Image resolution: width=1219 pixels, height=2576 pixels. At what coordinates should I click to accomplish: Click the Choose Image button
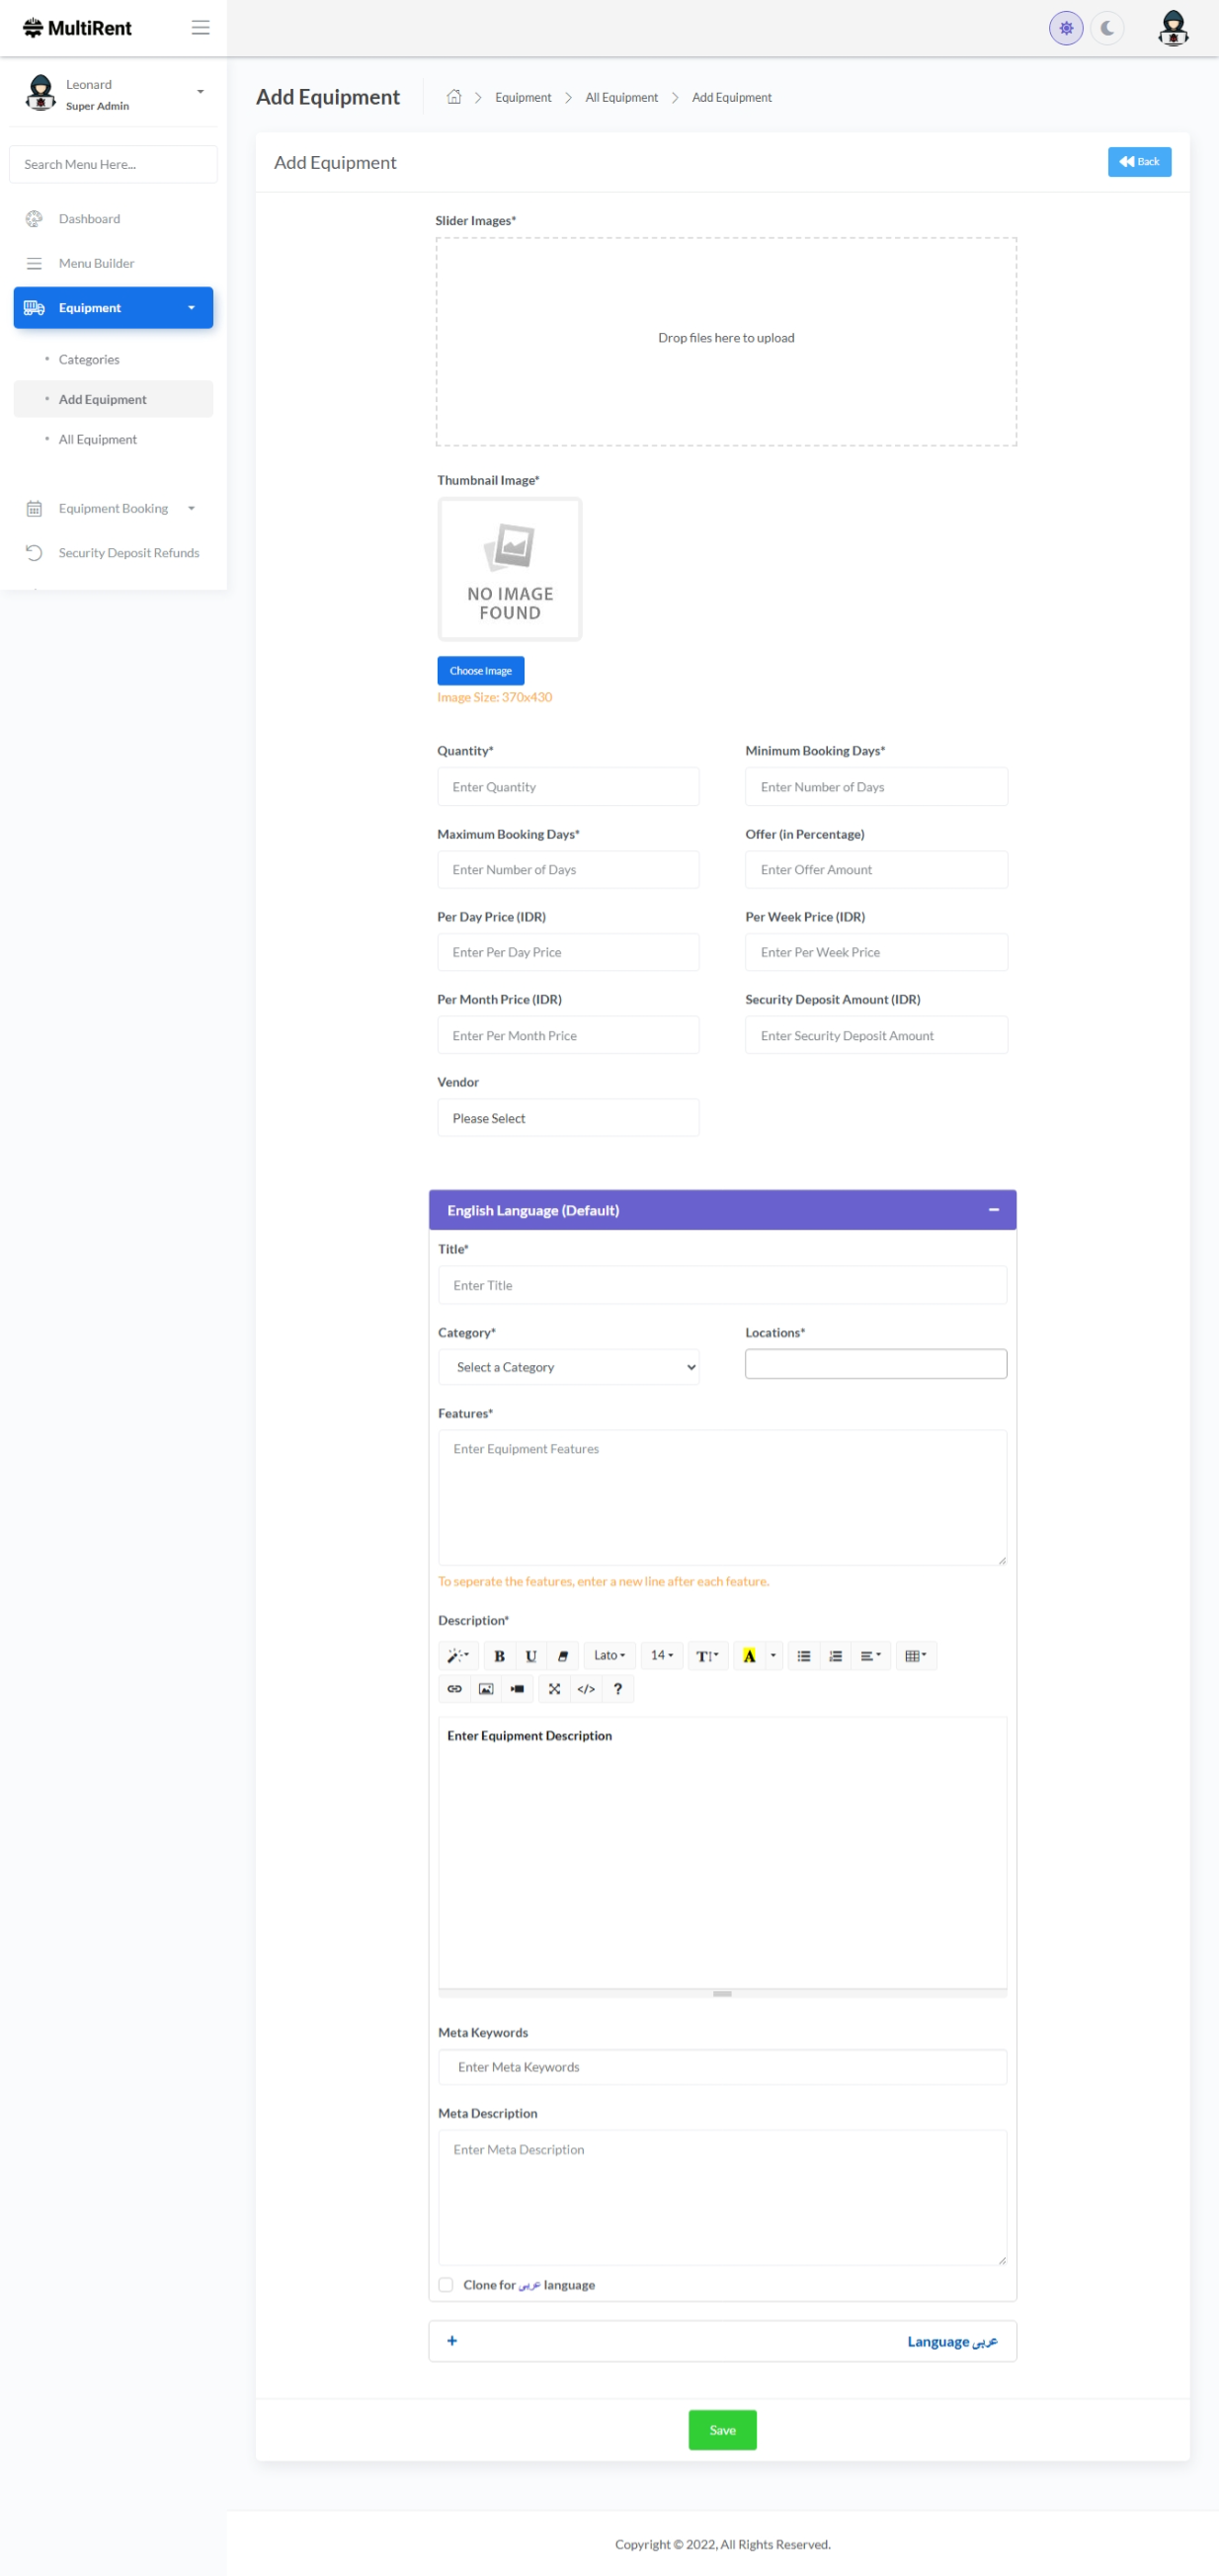tap(480, 671)
